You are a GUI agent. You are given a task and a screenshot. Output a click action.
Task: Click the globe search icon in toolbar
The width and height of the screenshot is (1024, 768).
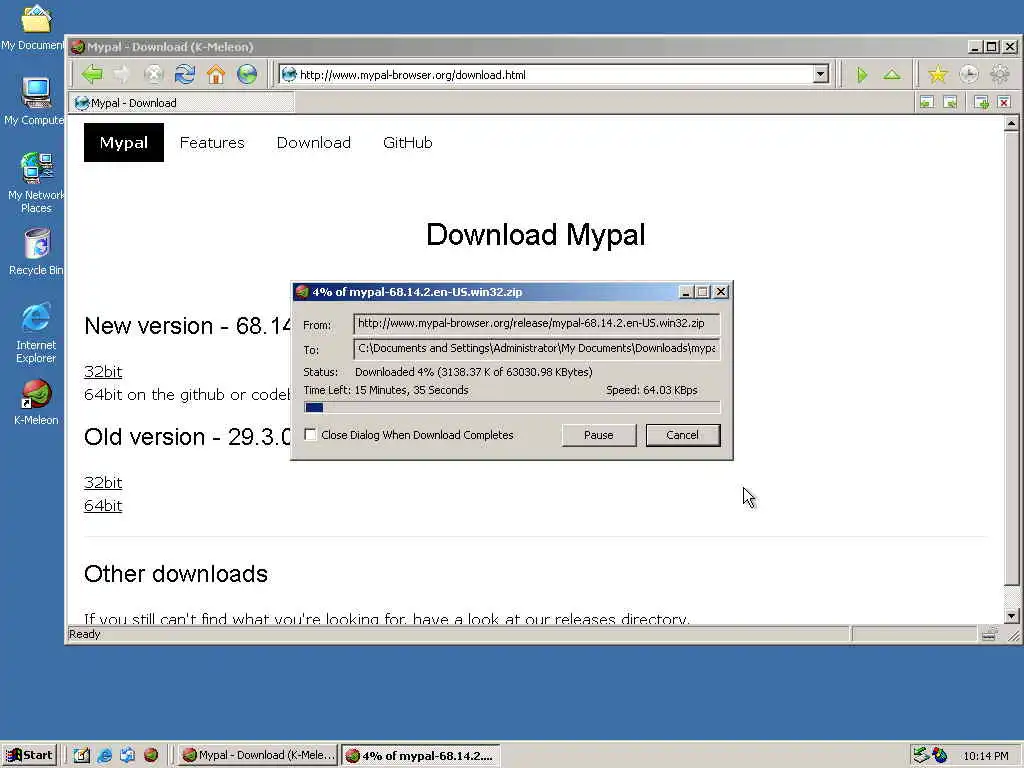tap(247, 74)
